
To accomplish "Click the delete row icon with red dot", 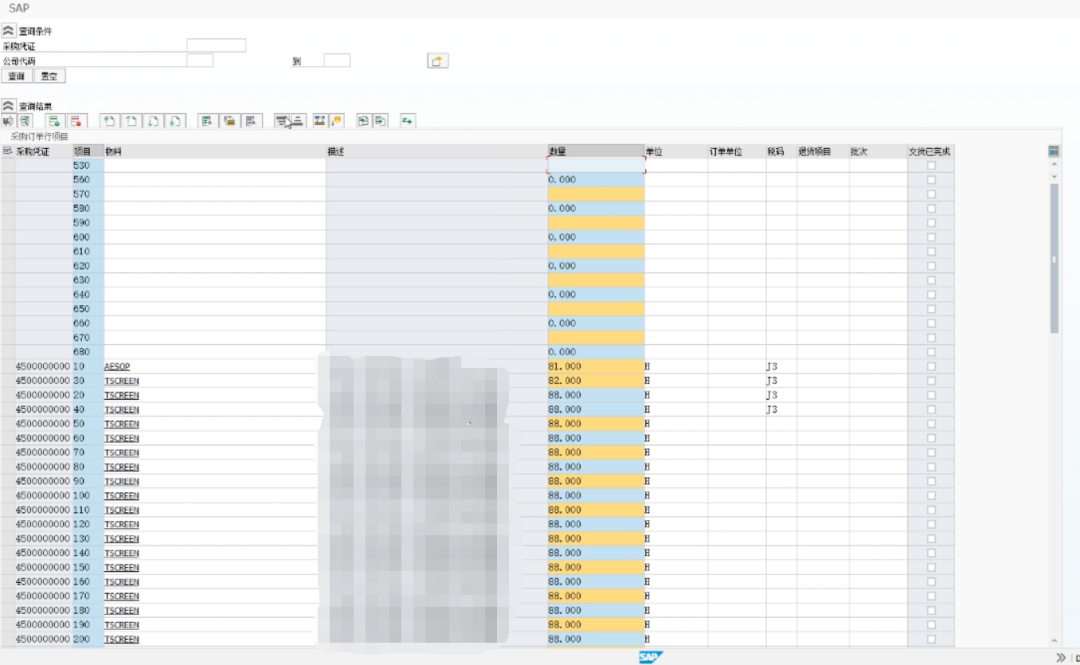I will click(76, 121).
